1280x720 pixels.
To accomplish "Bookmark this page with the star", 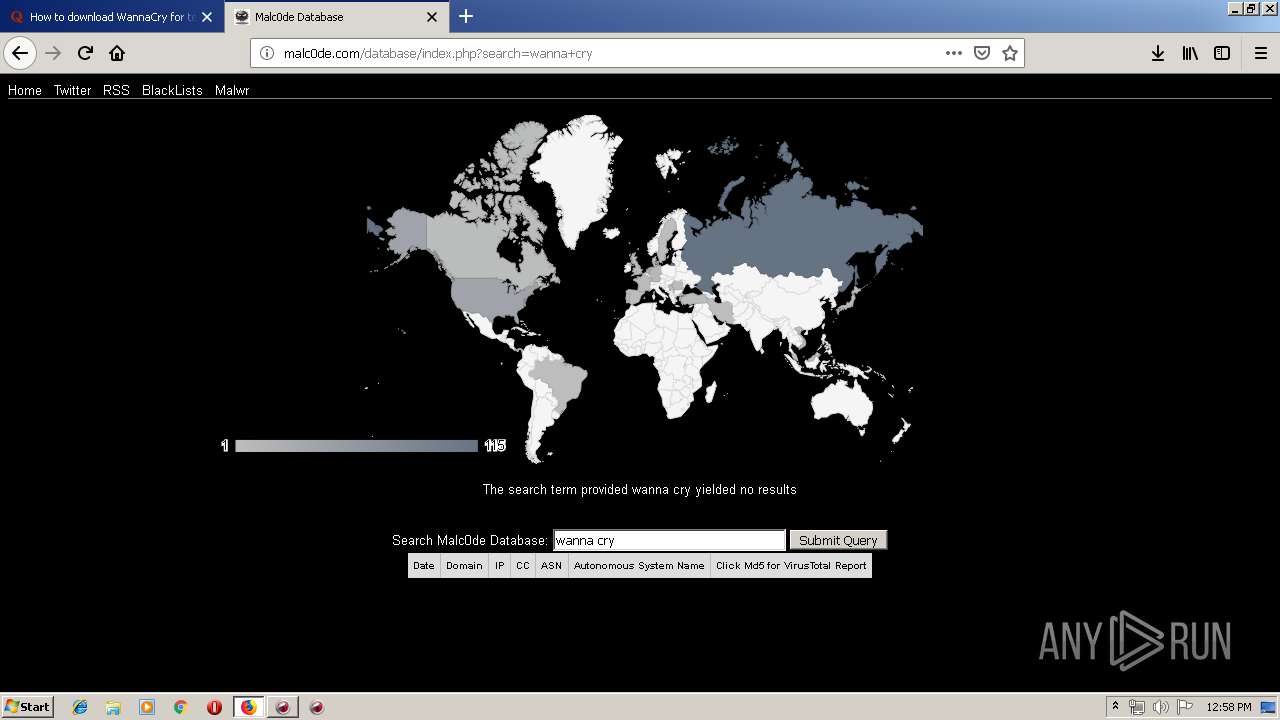I will [x=1010, y=53].
